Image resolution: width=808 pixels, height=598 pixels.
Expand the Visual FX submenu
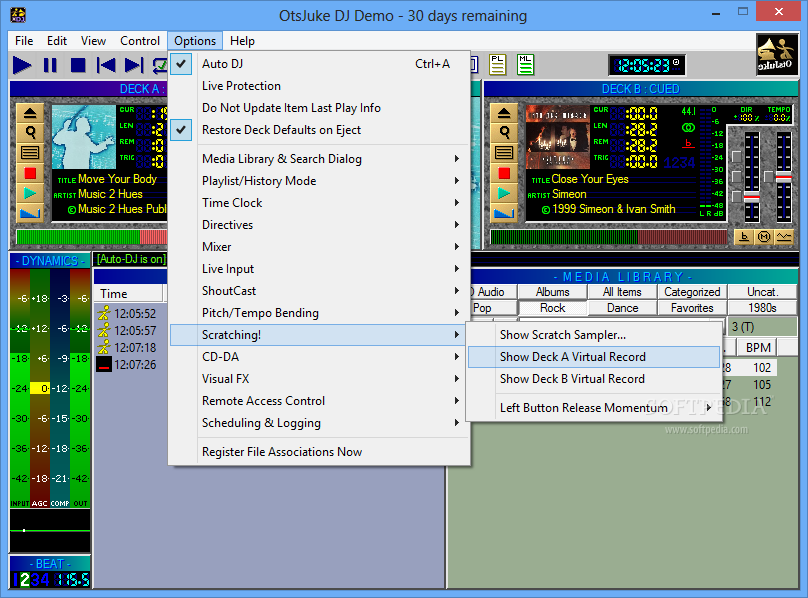point(319,379)
